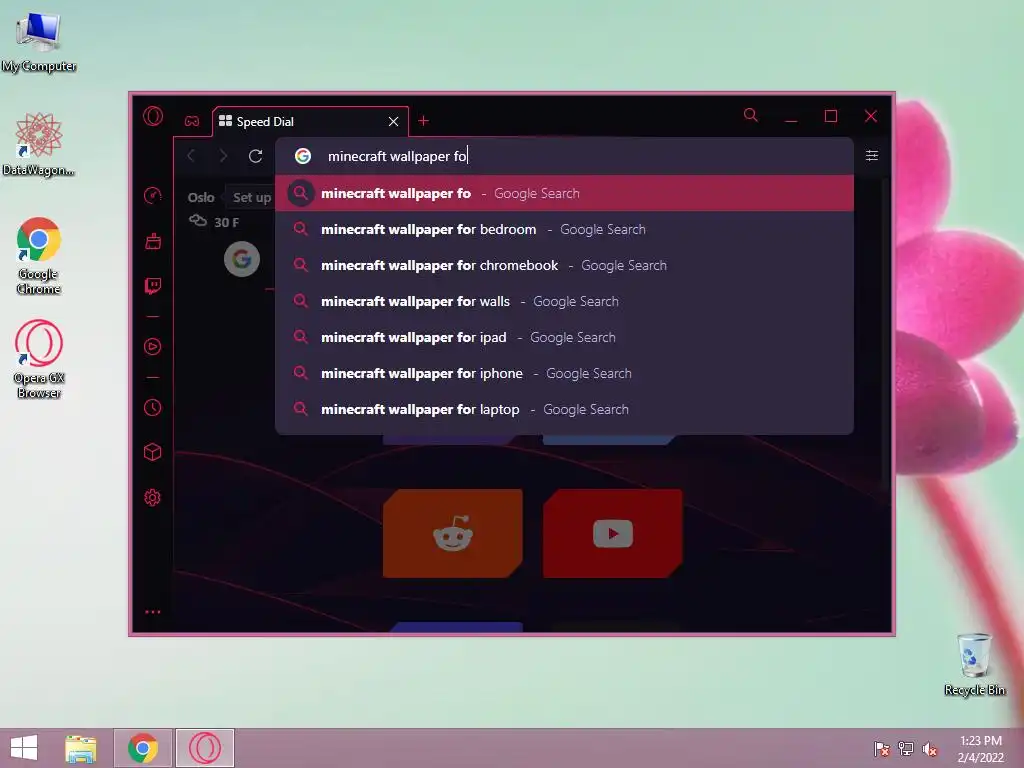Go forward to next page
The height and width of the screenshot is (768, 1024).
click(223, 156)
